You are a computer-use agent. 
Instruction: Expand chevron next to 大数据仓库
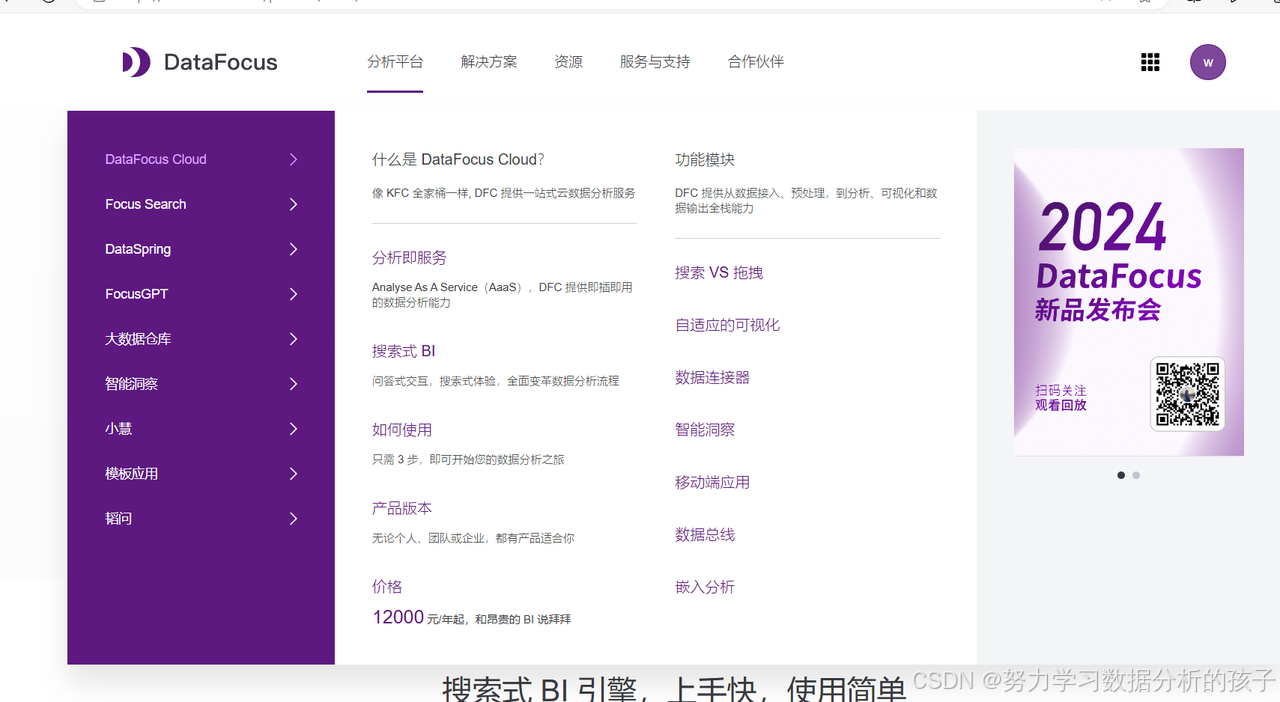pos(293,339)
